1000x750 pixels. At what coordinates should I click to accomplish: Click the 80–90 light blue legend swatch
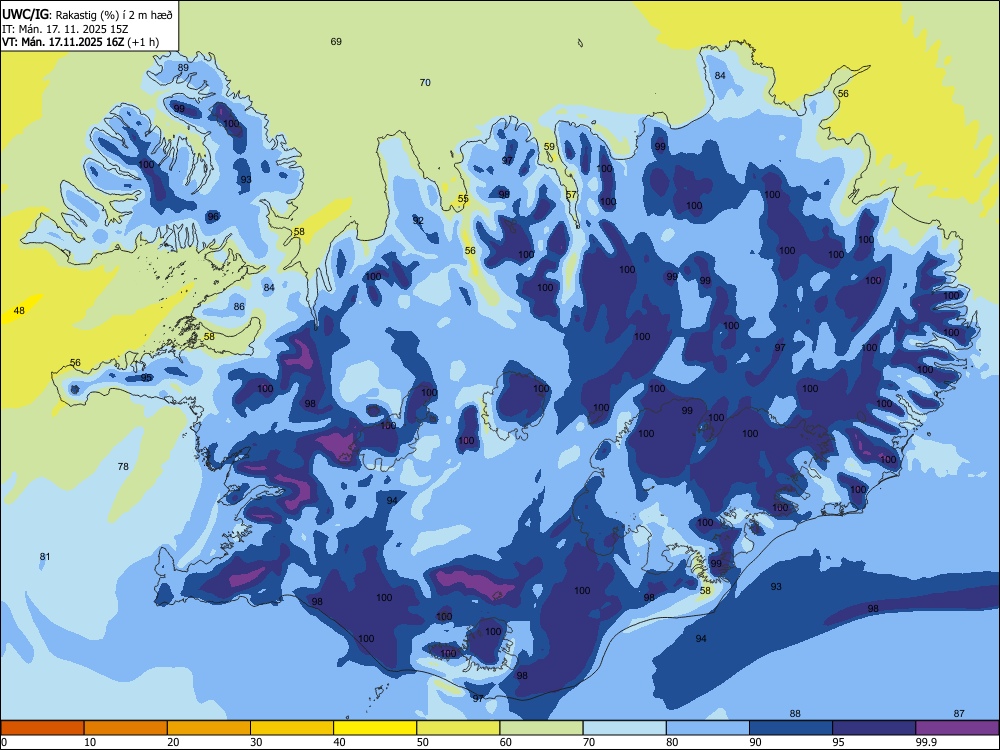coord(708,728)
